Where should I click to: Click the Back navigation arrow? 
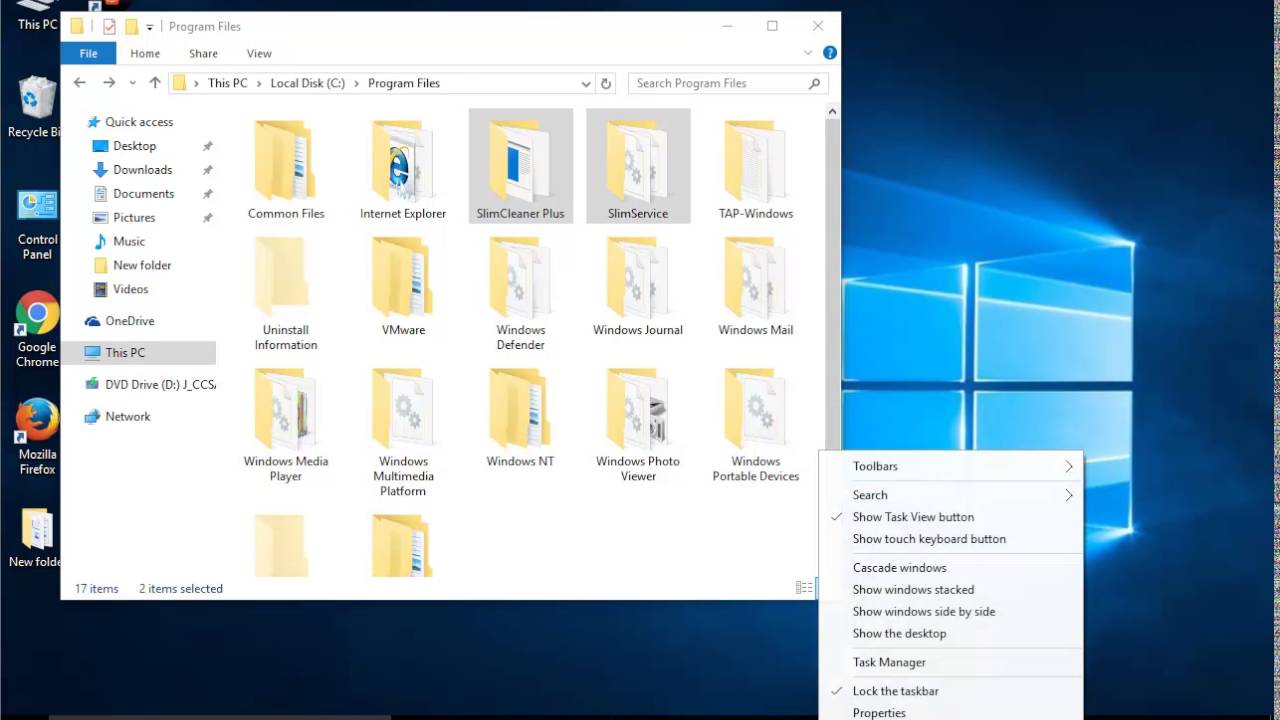click(80, 83)
